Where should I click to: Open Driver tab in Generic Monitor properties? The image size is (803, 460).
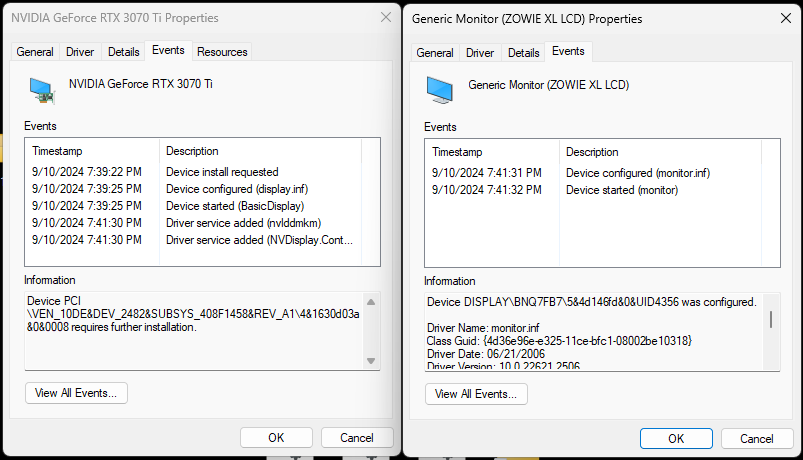(480, 53)
